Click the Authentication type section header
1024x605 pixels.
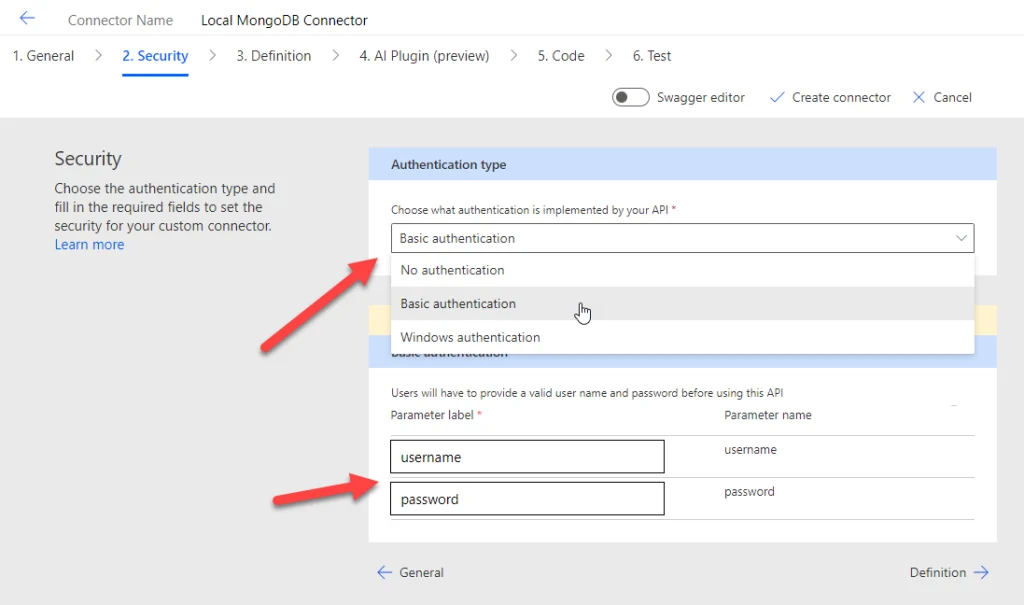(682, 164)
